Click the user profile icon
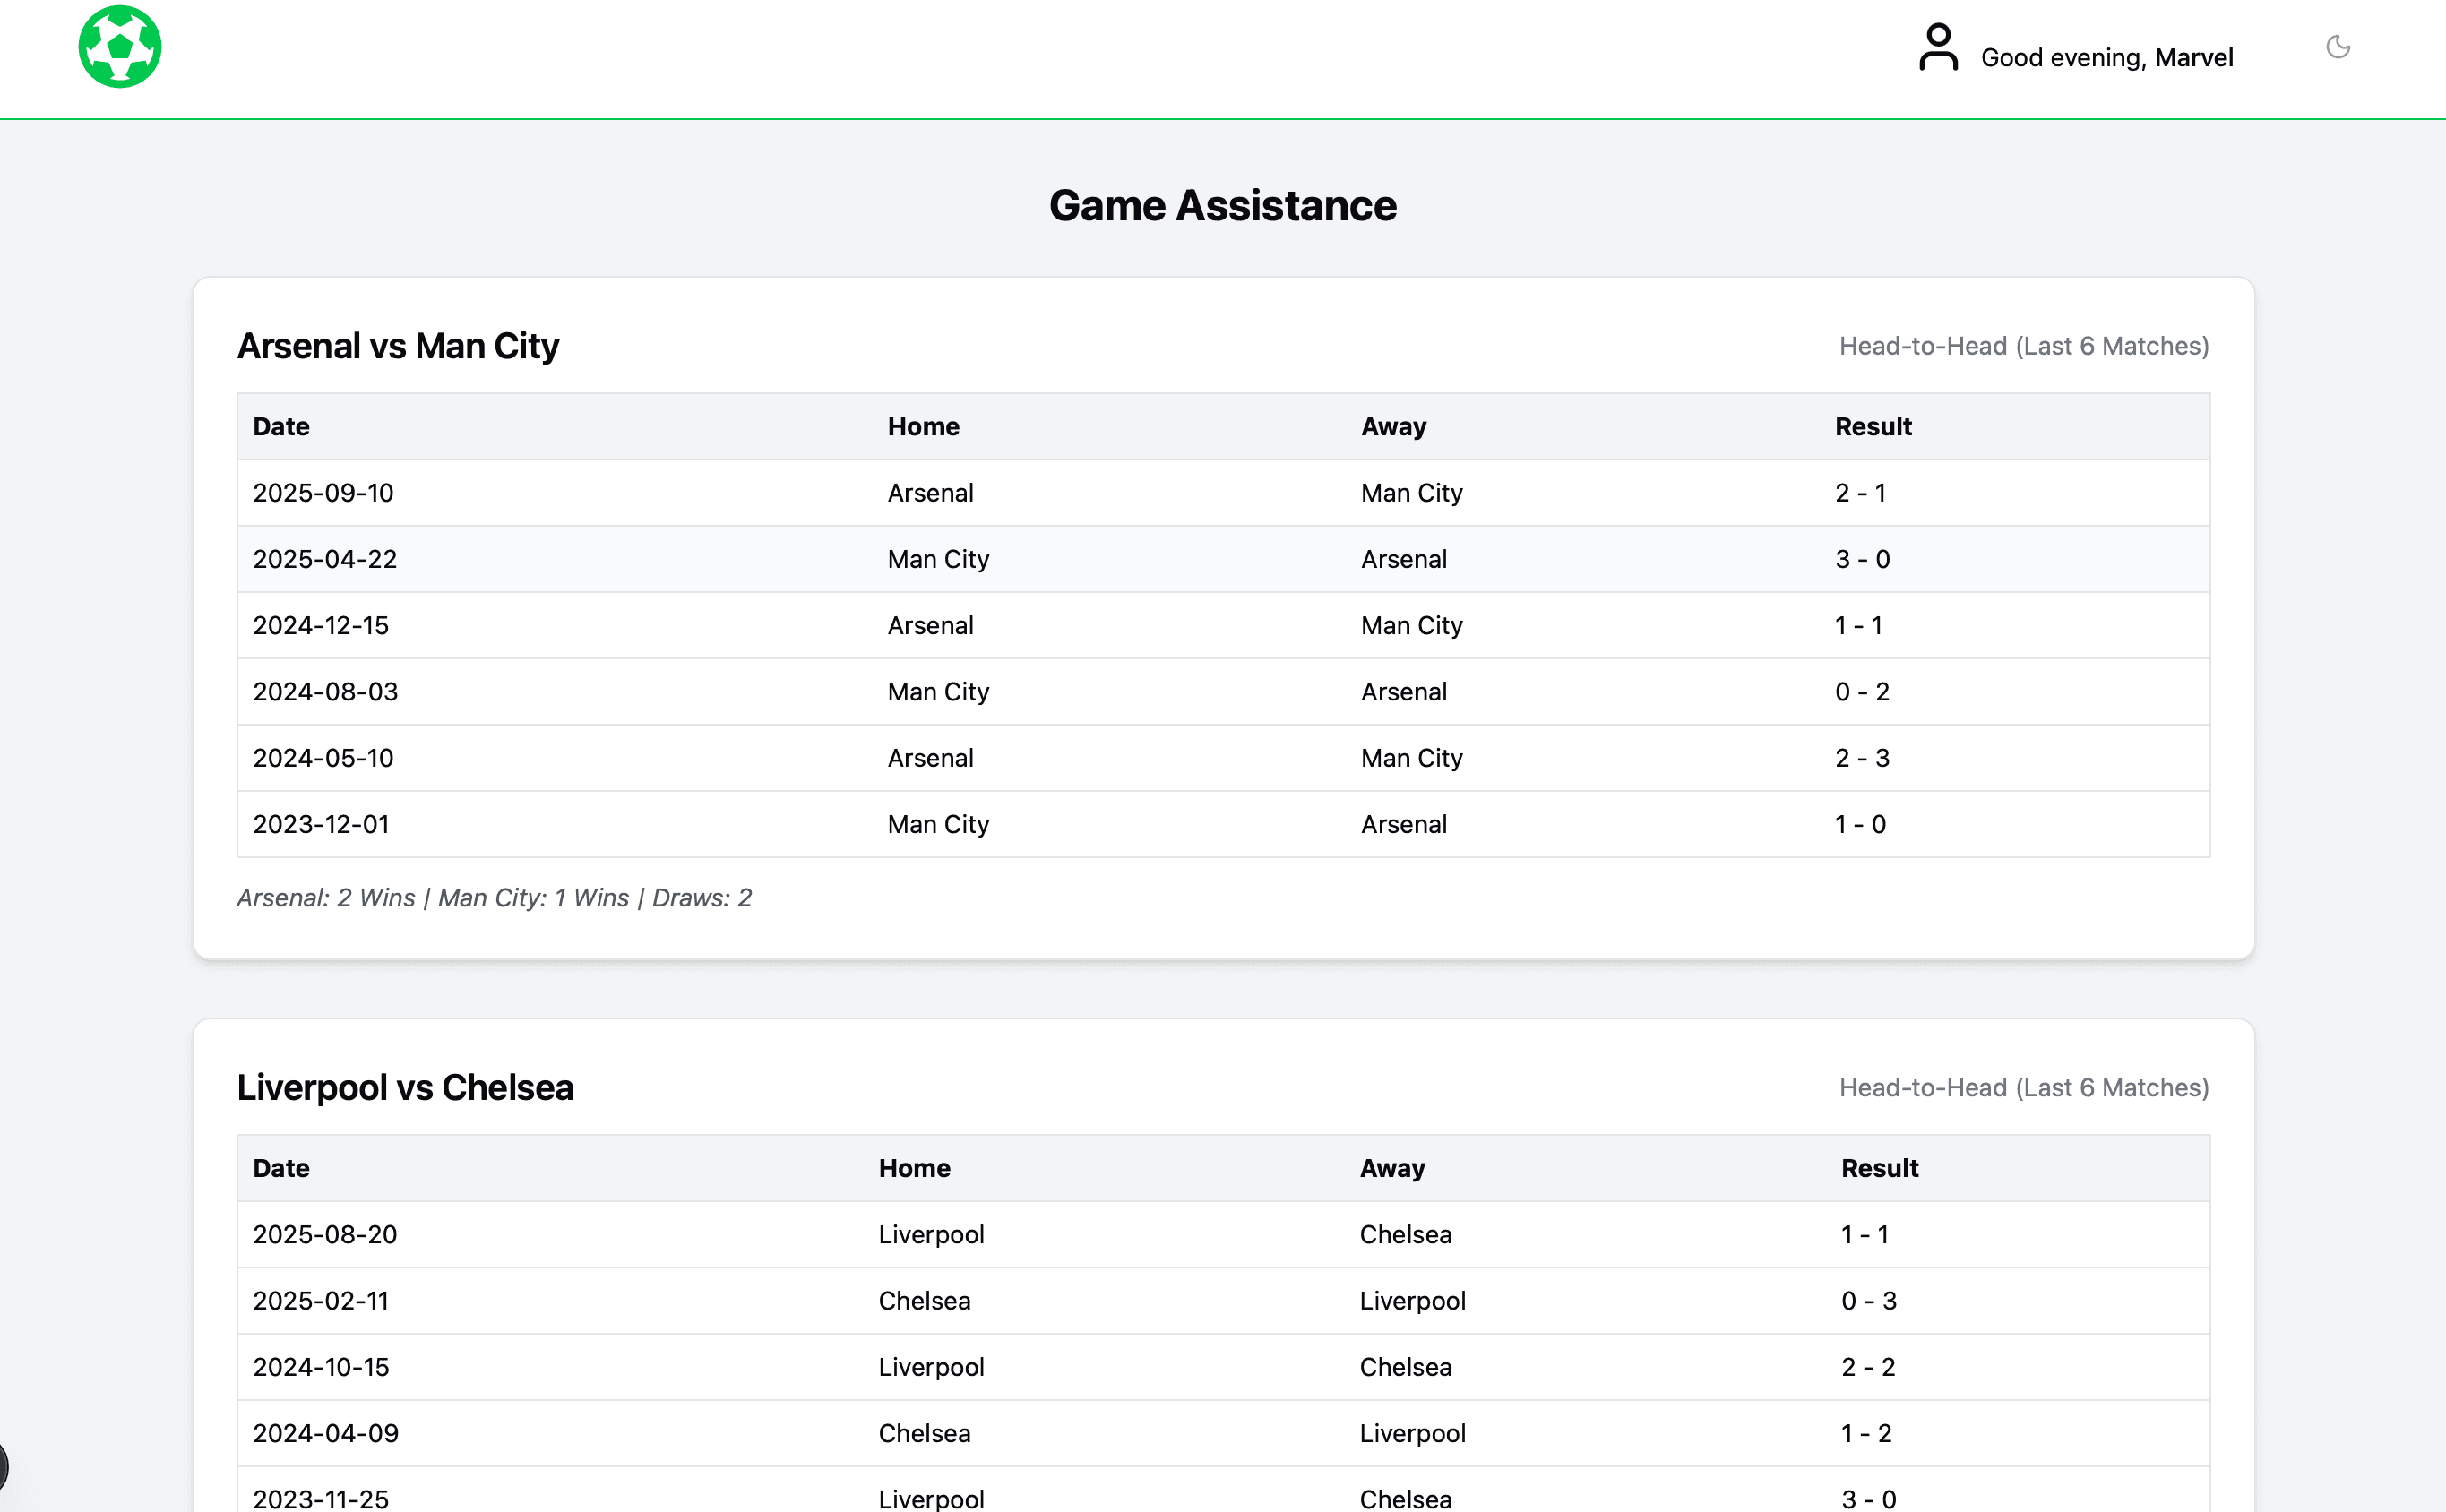Screen dimensions: 2446x1512 [1937, 48]
